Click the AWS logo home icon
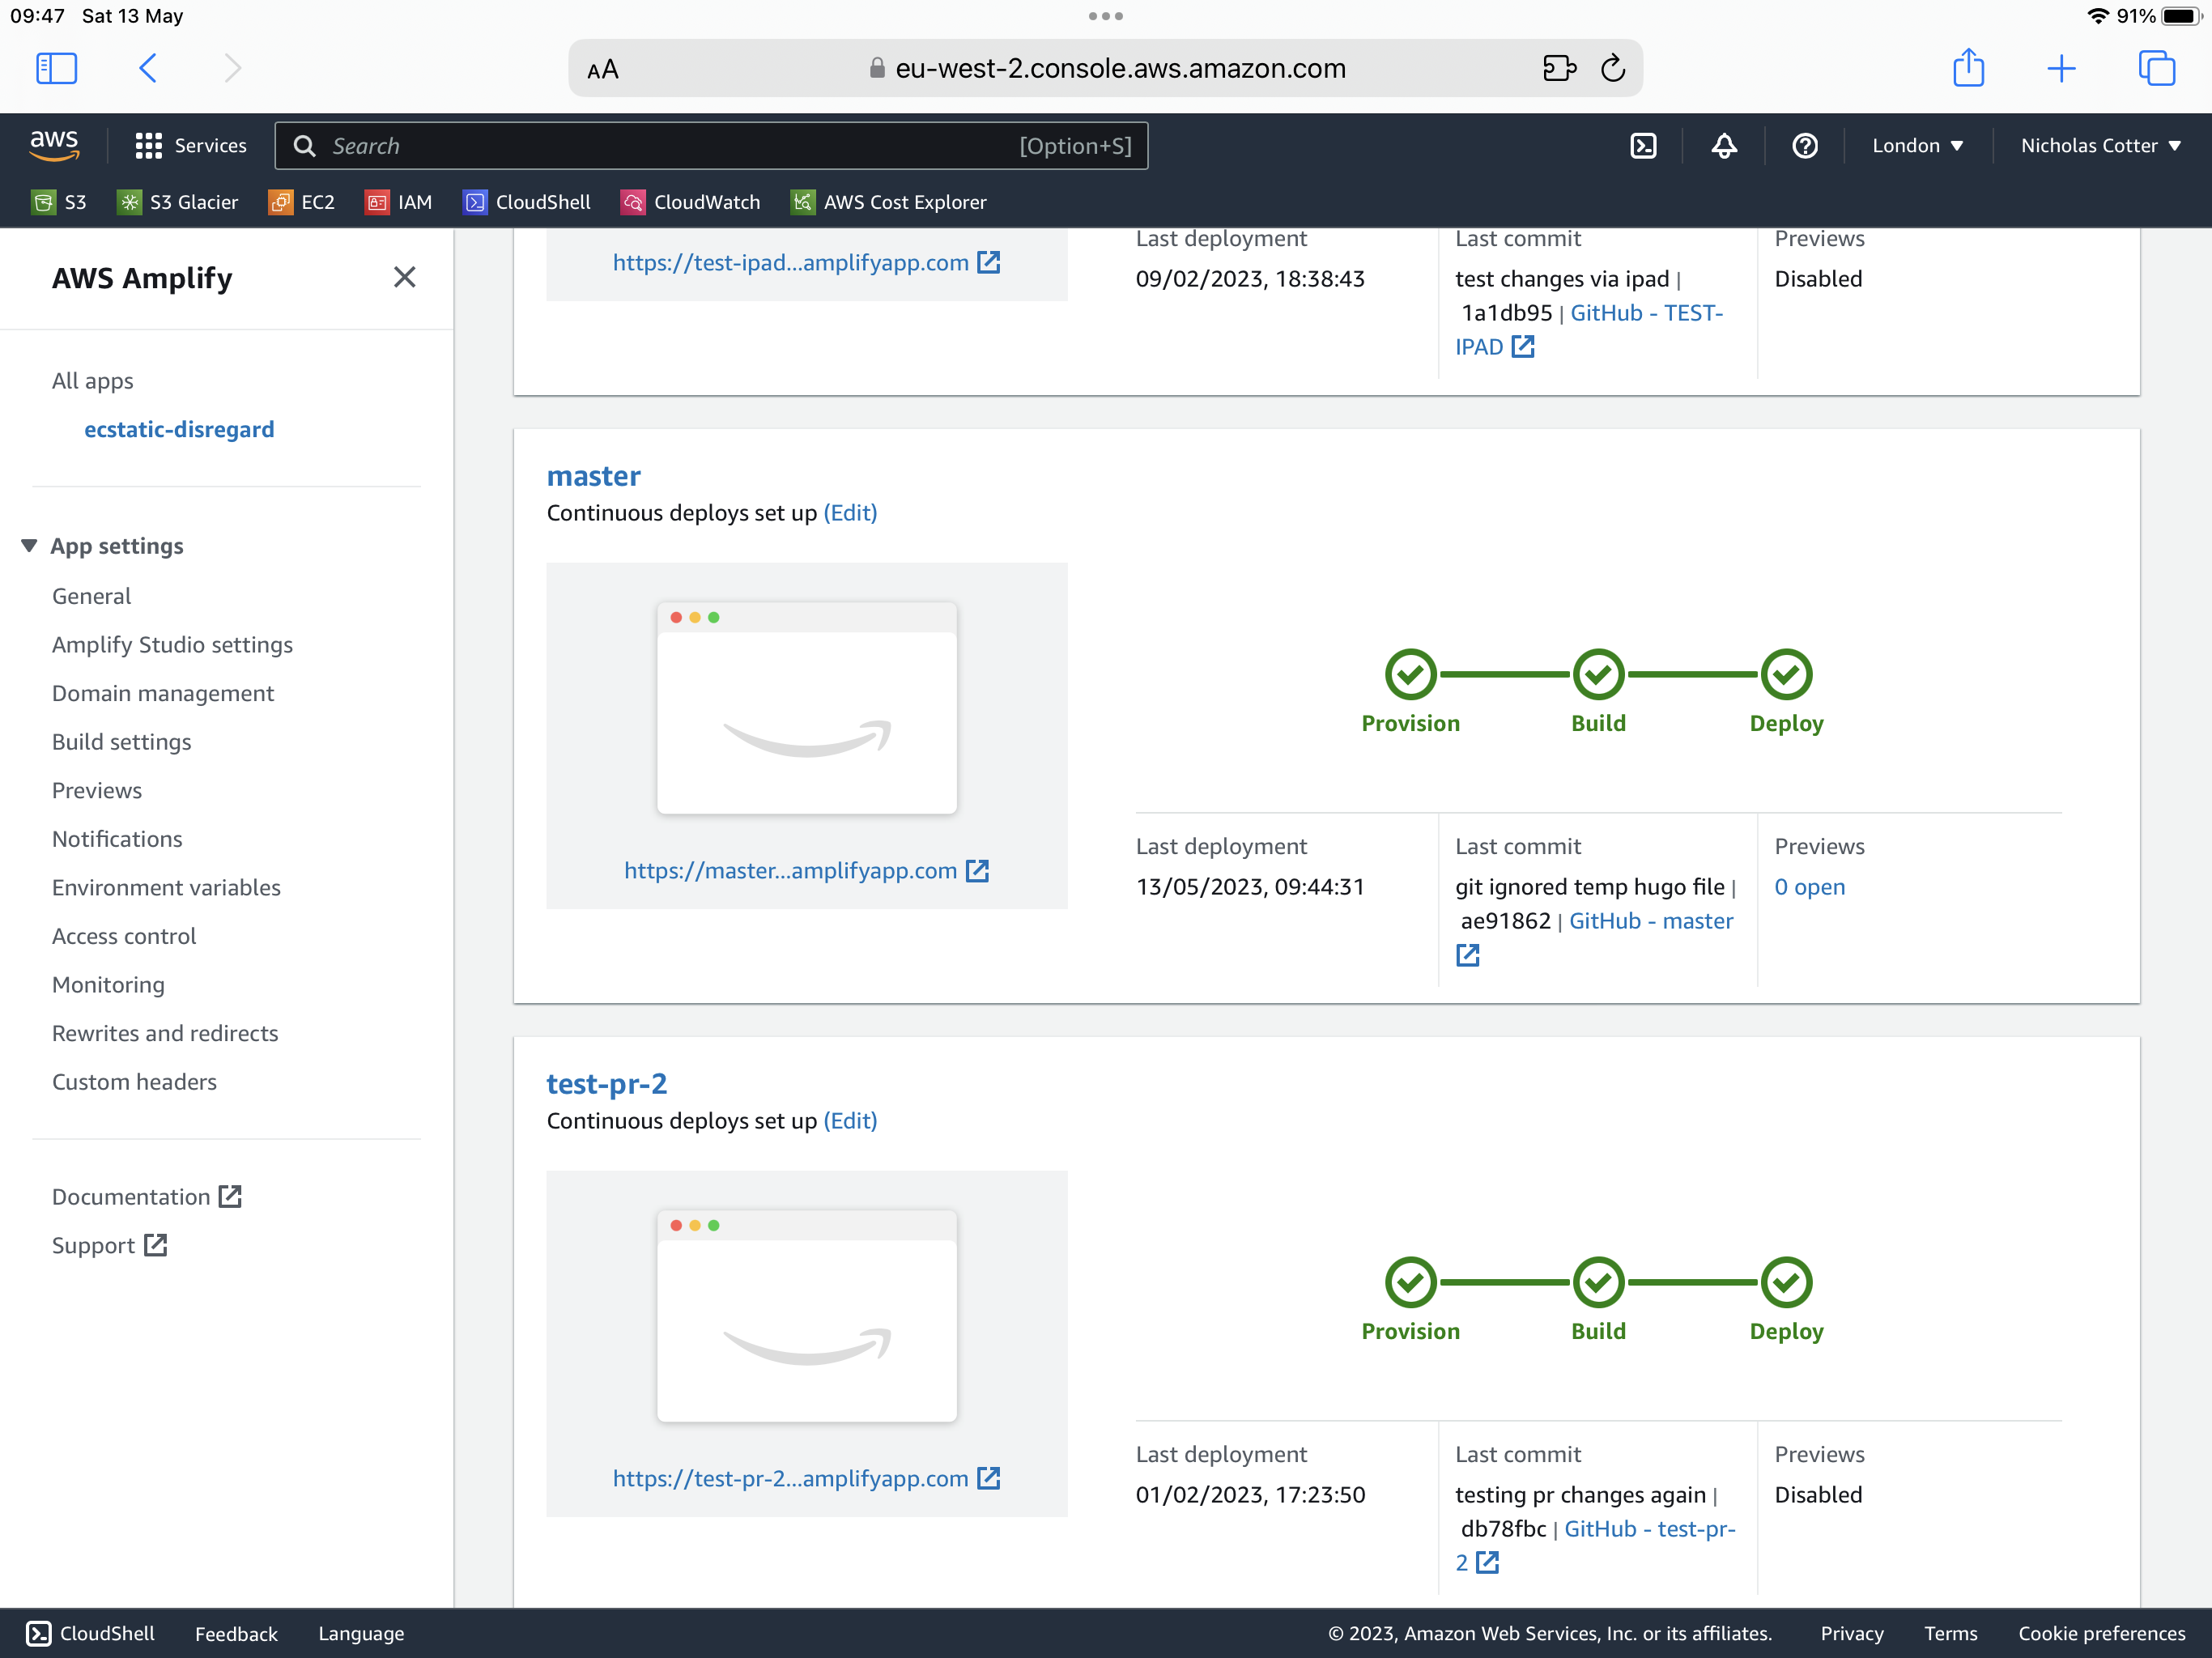The width and height of the screenshot is (2212, 1658). [54, 145]
